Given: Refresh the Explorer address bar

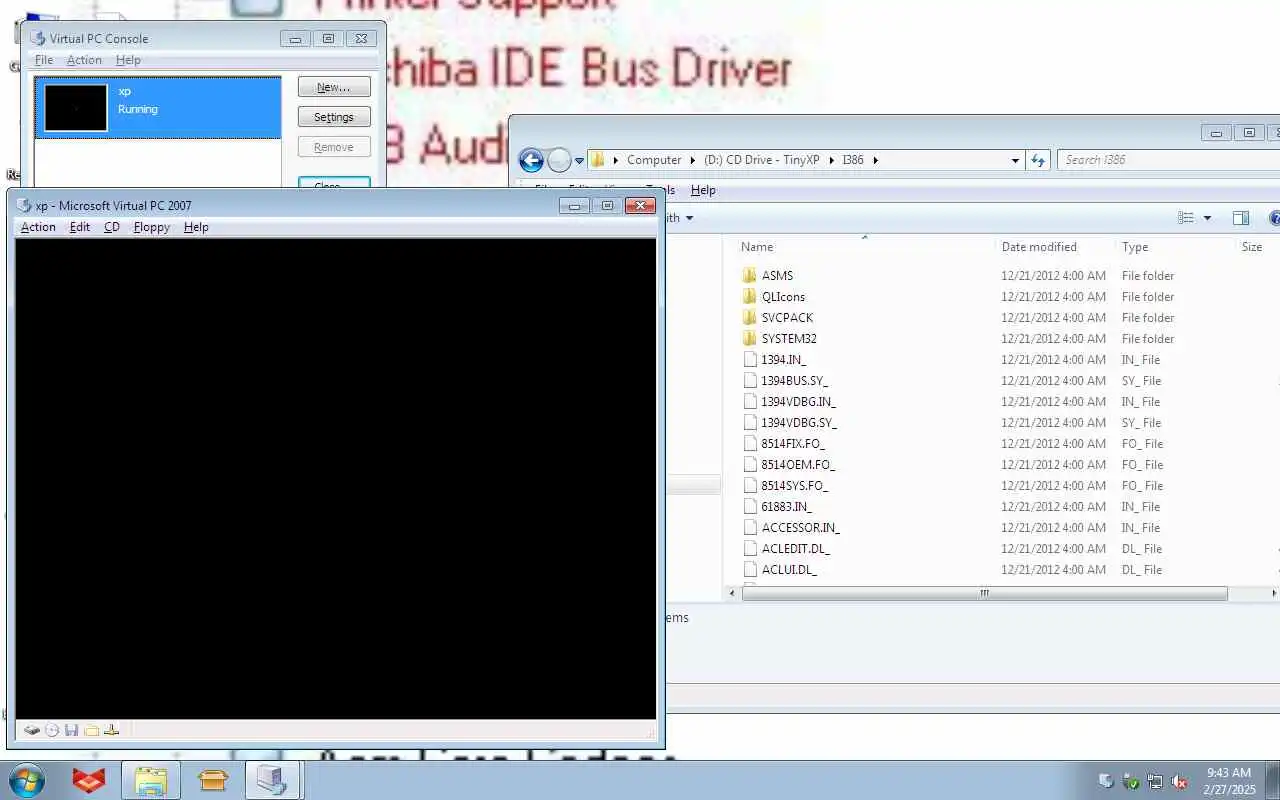Looking at the screenshot, I should (1037, 160).
